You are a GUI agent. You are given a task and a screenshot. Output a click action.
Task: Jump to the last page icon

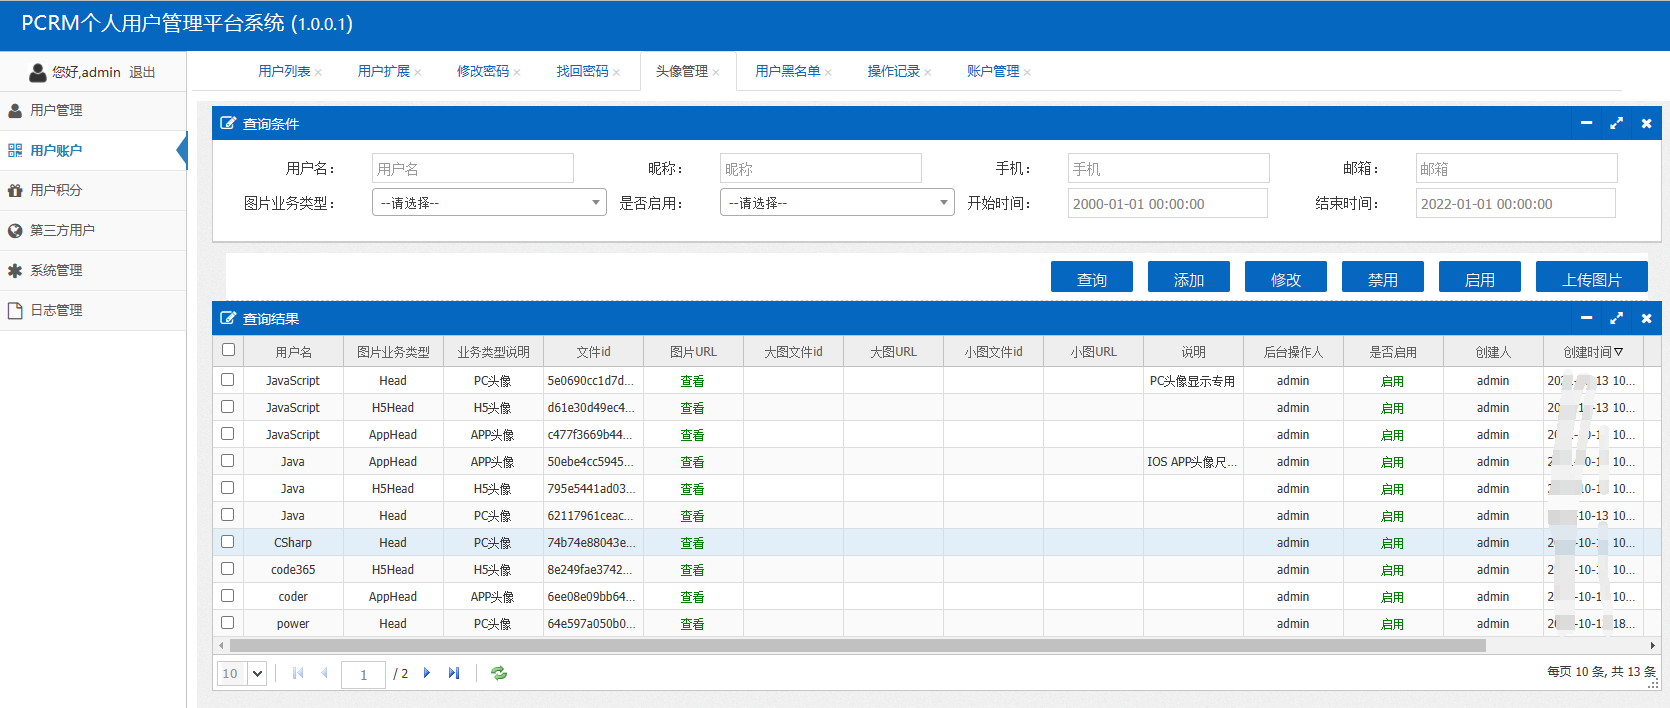[x=454, y=674]
